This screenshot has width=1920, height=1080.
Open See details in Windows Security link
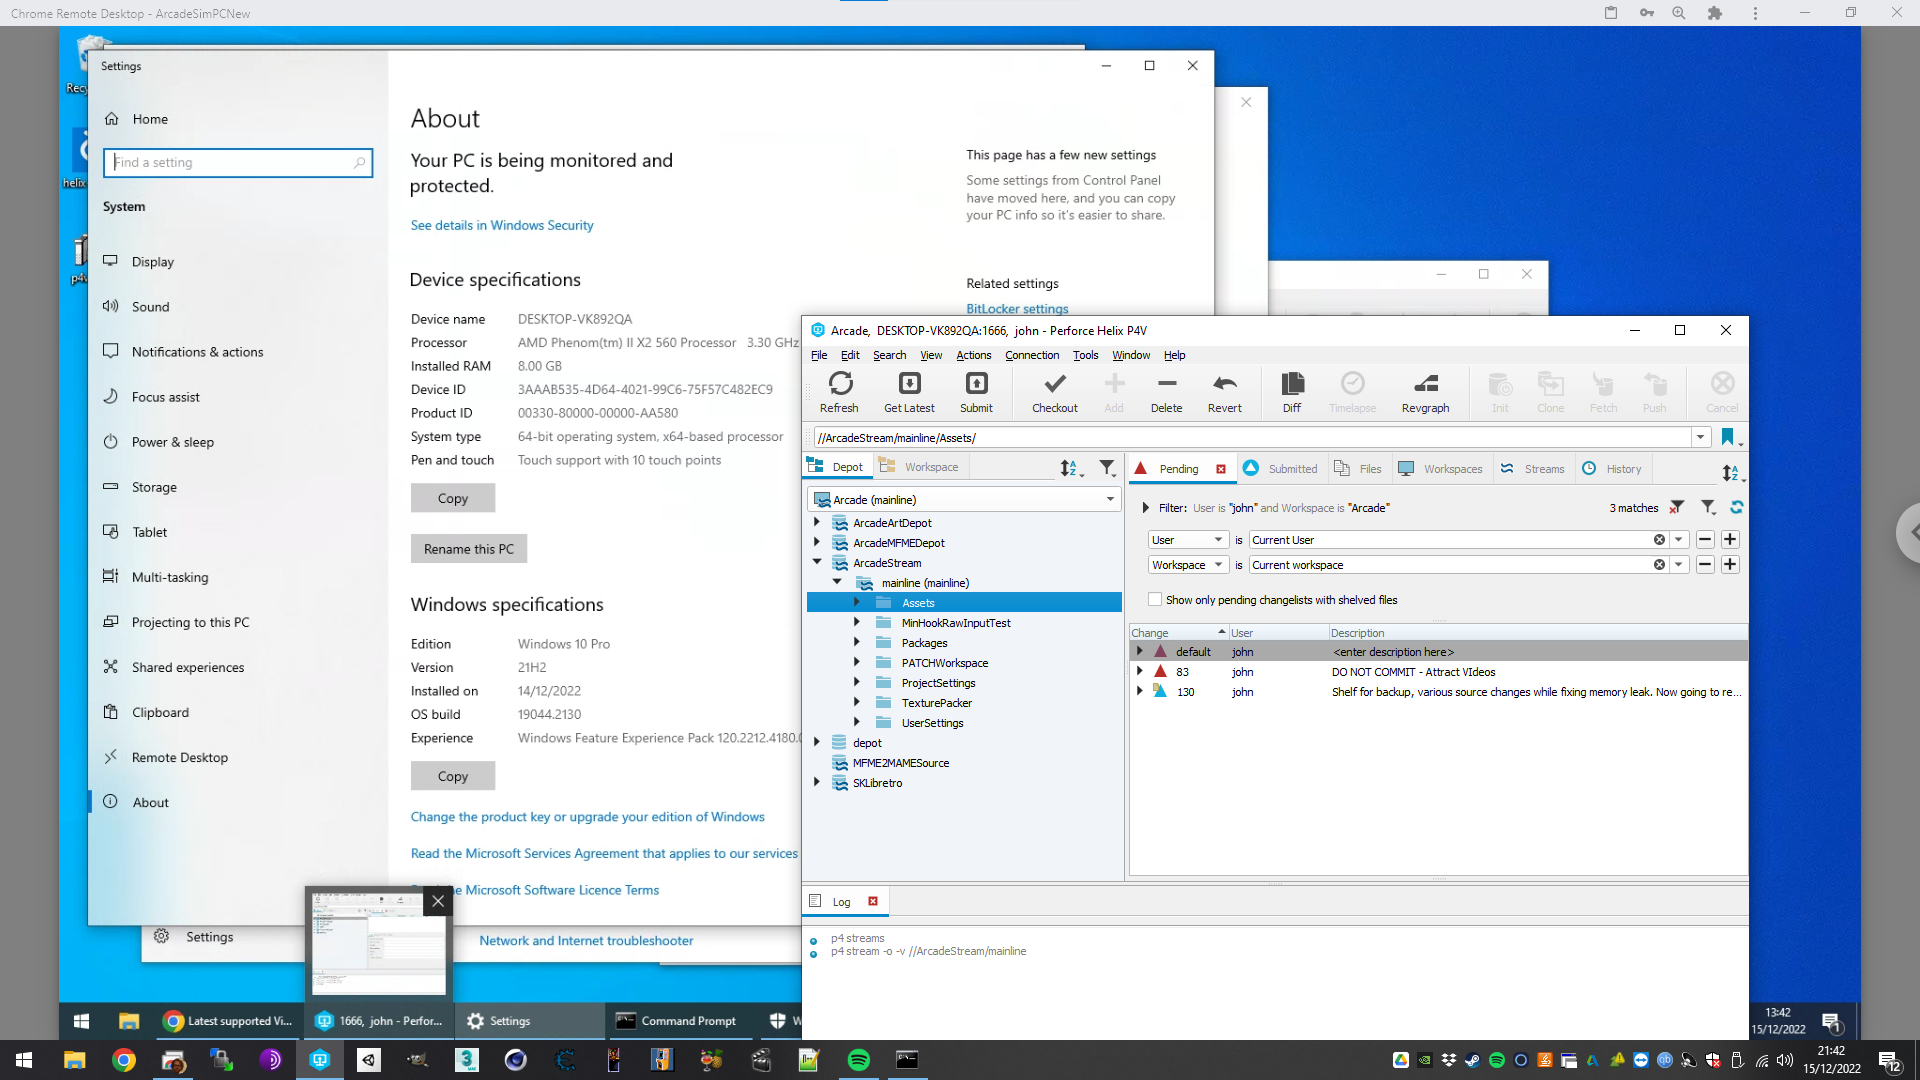(x=501, y=225)
